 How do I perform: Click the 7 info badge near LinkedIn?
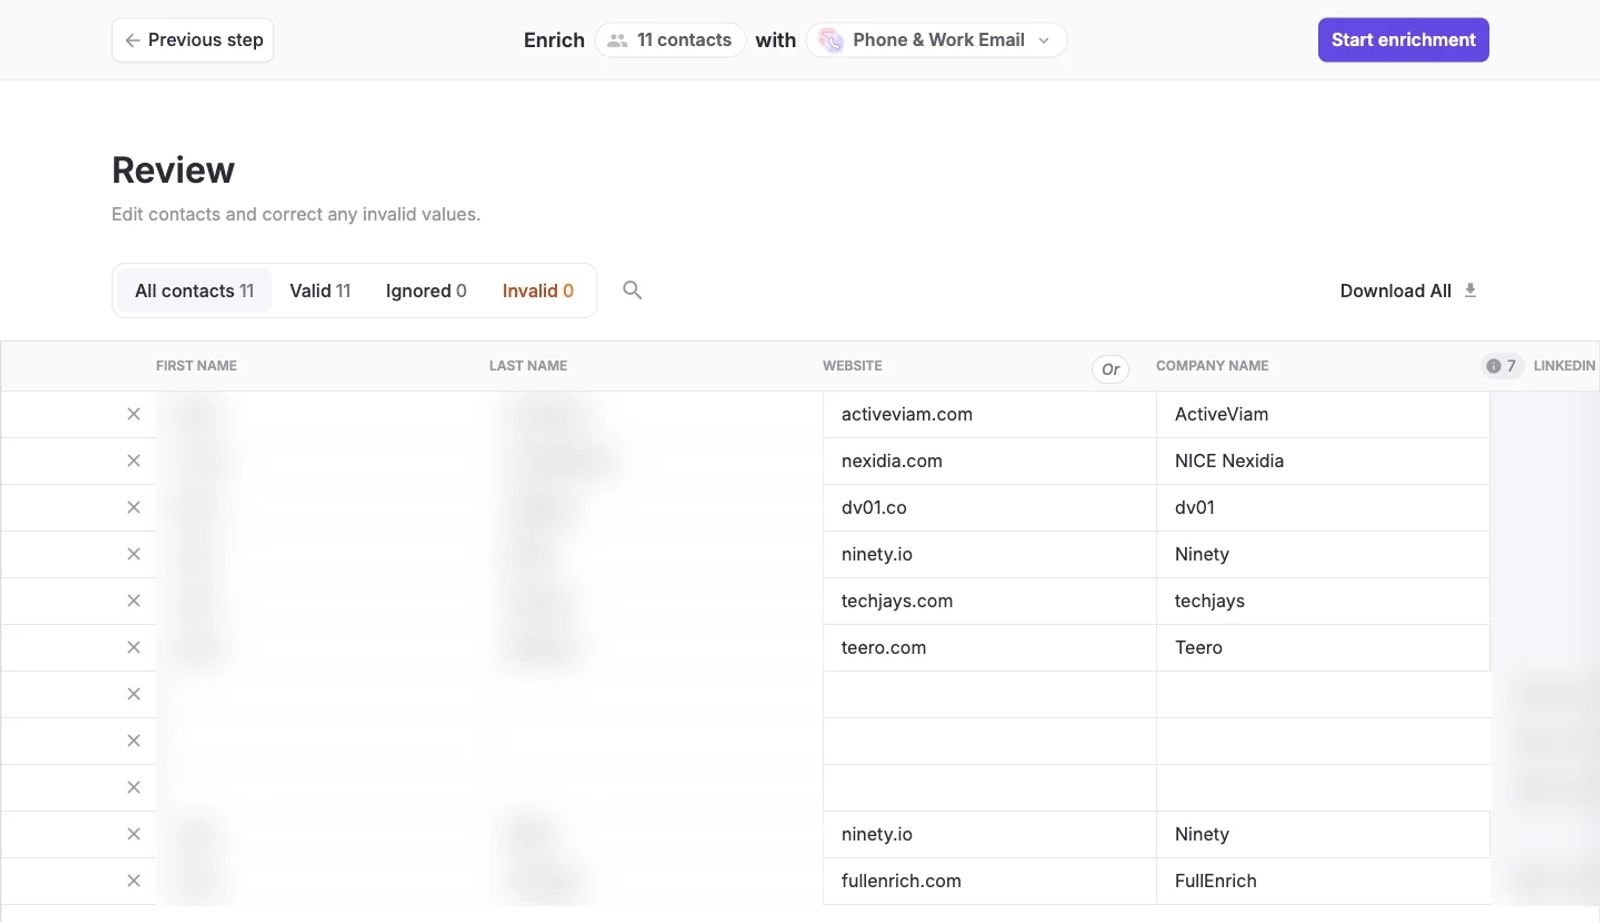pyautogui.click(x=1501, y=366)
